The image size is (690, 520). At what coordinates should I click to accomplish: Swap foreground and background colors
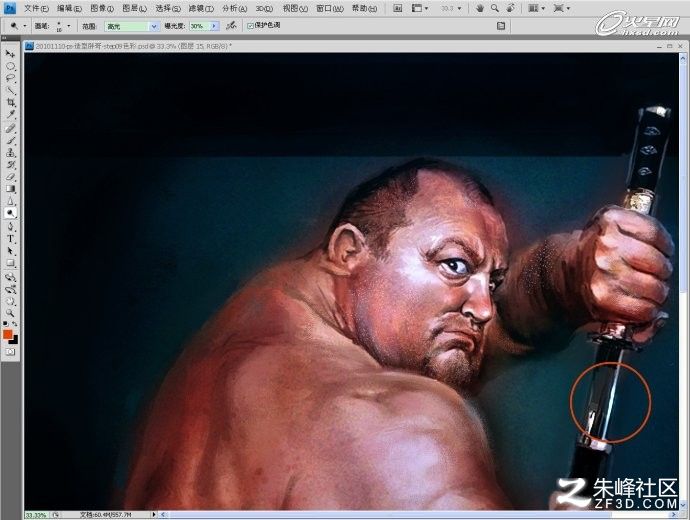pyautogui.click(x=15, y=324)
